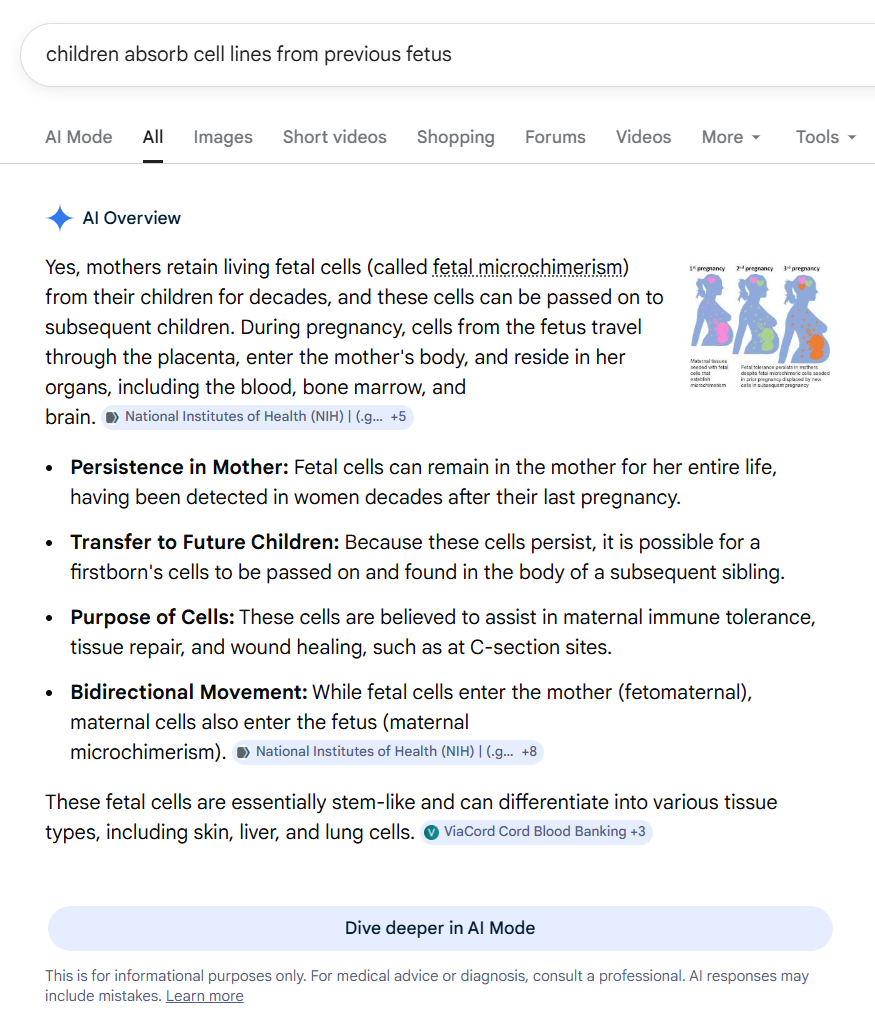This screenshot has height=1011, width=875.
Task: Click into the search query field
Action: click(400, 54)
